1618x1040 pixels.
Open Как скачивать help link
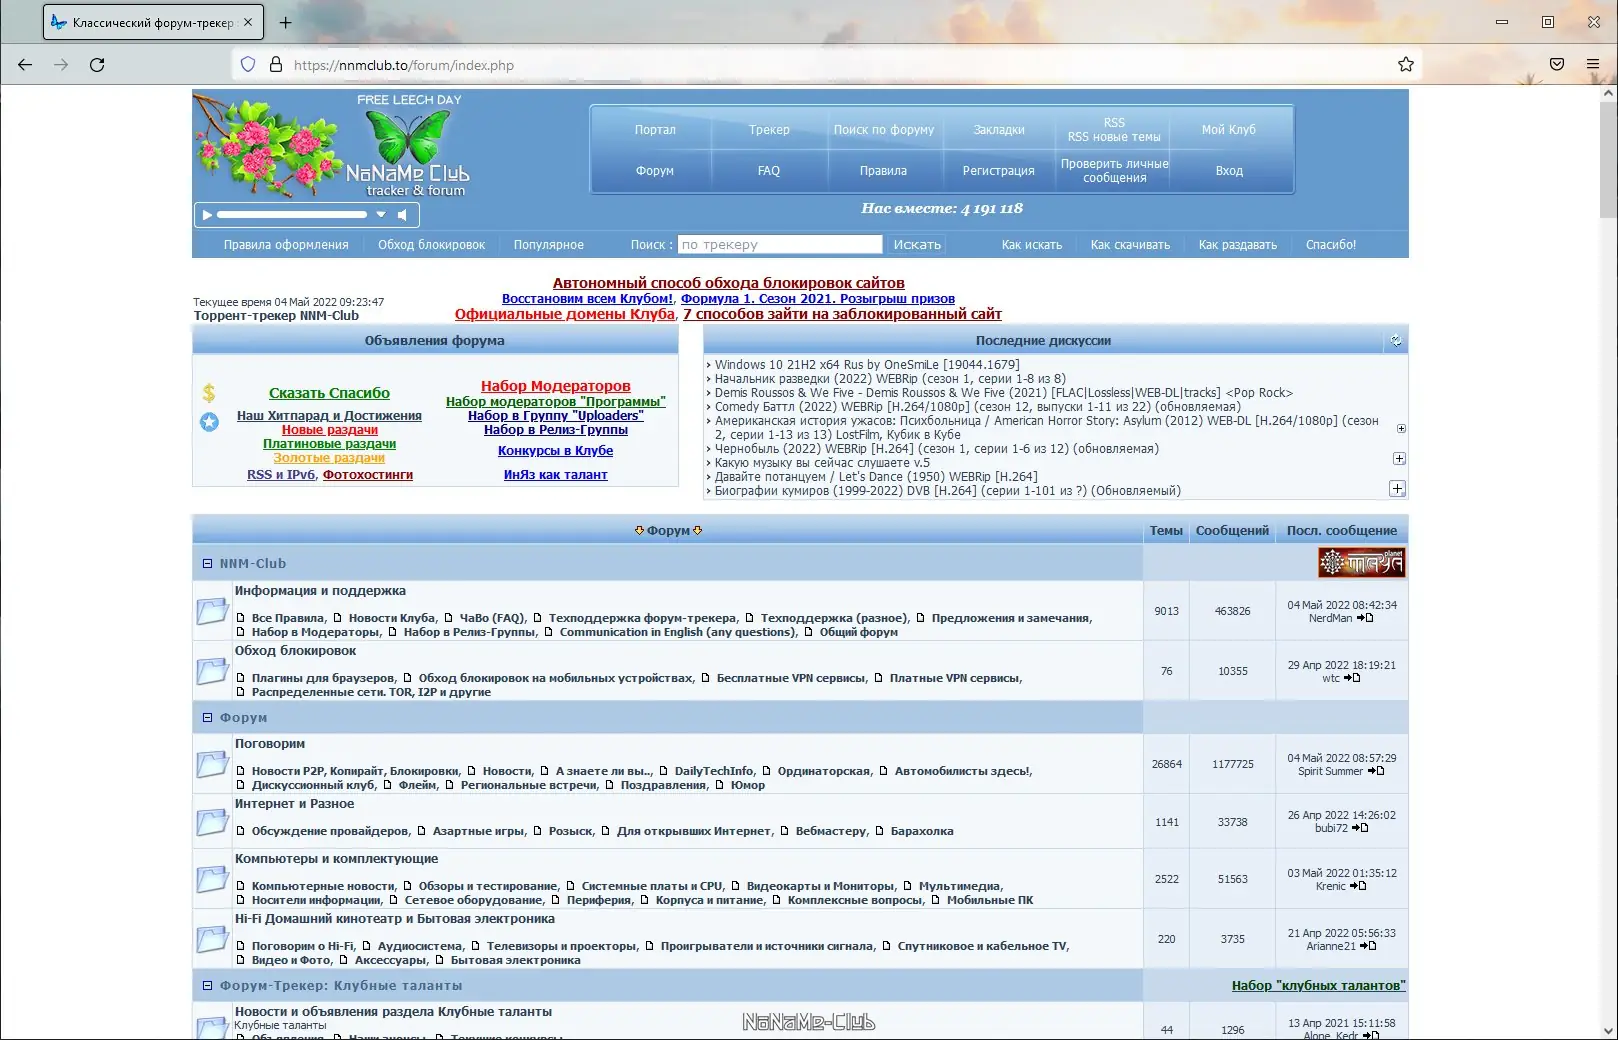pyautogui.click(x=1130, y=245)
